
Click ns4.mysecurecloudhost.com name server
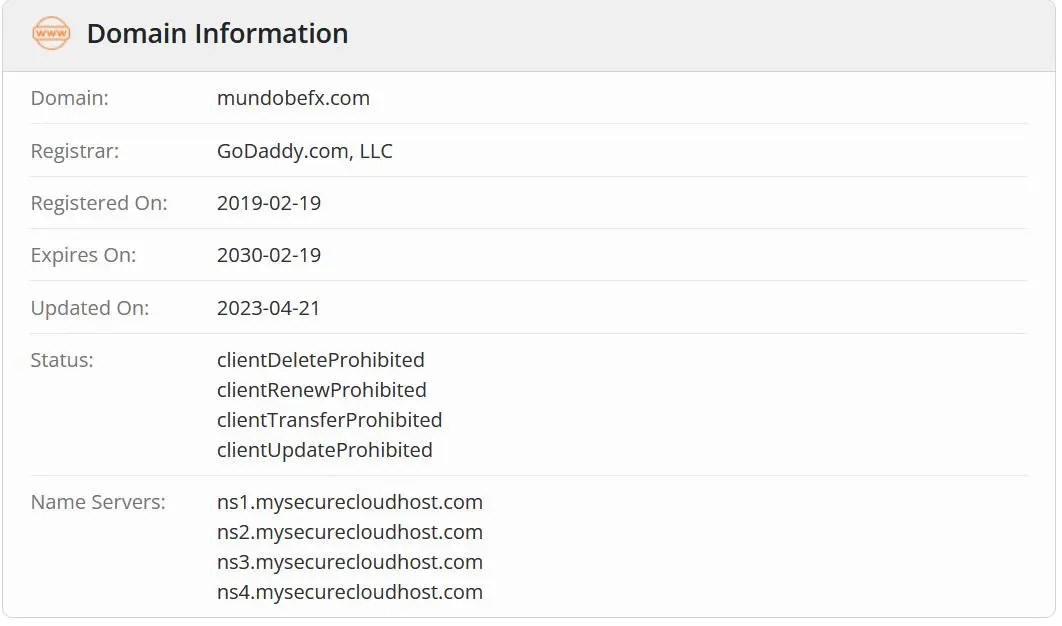349,592
